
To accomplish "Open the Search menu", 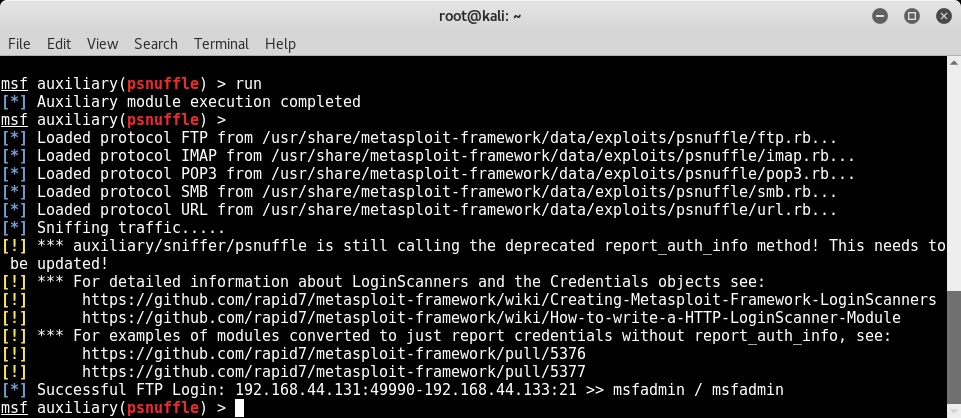I will click(156, 44).
